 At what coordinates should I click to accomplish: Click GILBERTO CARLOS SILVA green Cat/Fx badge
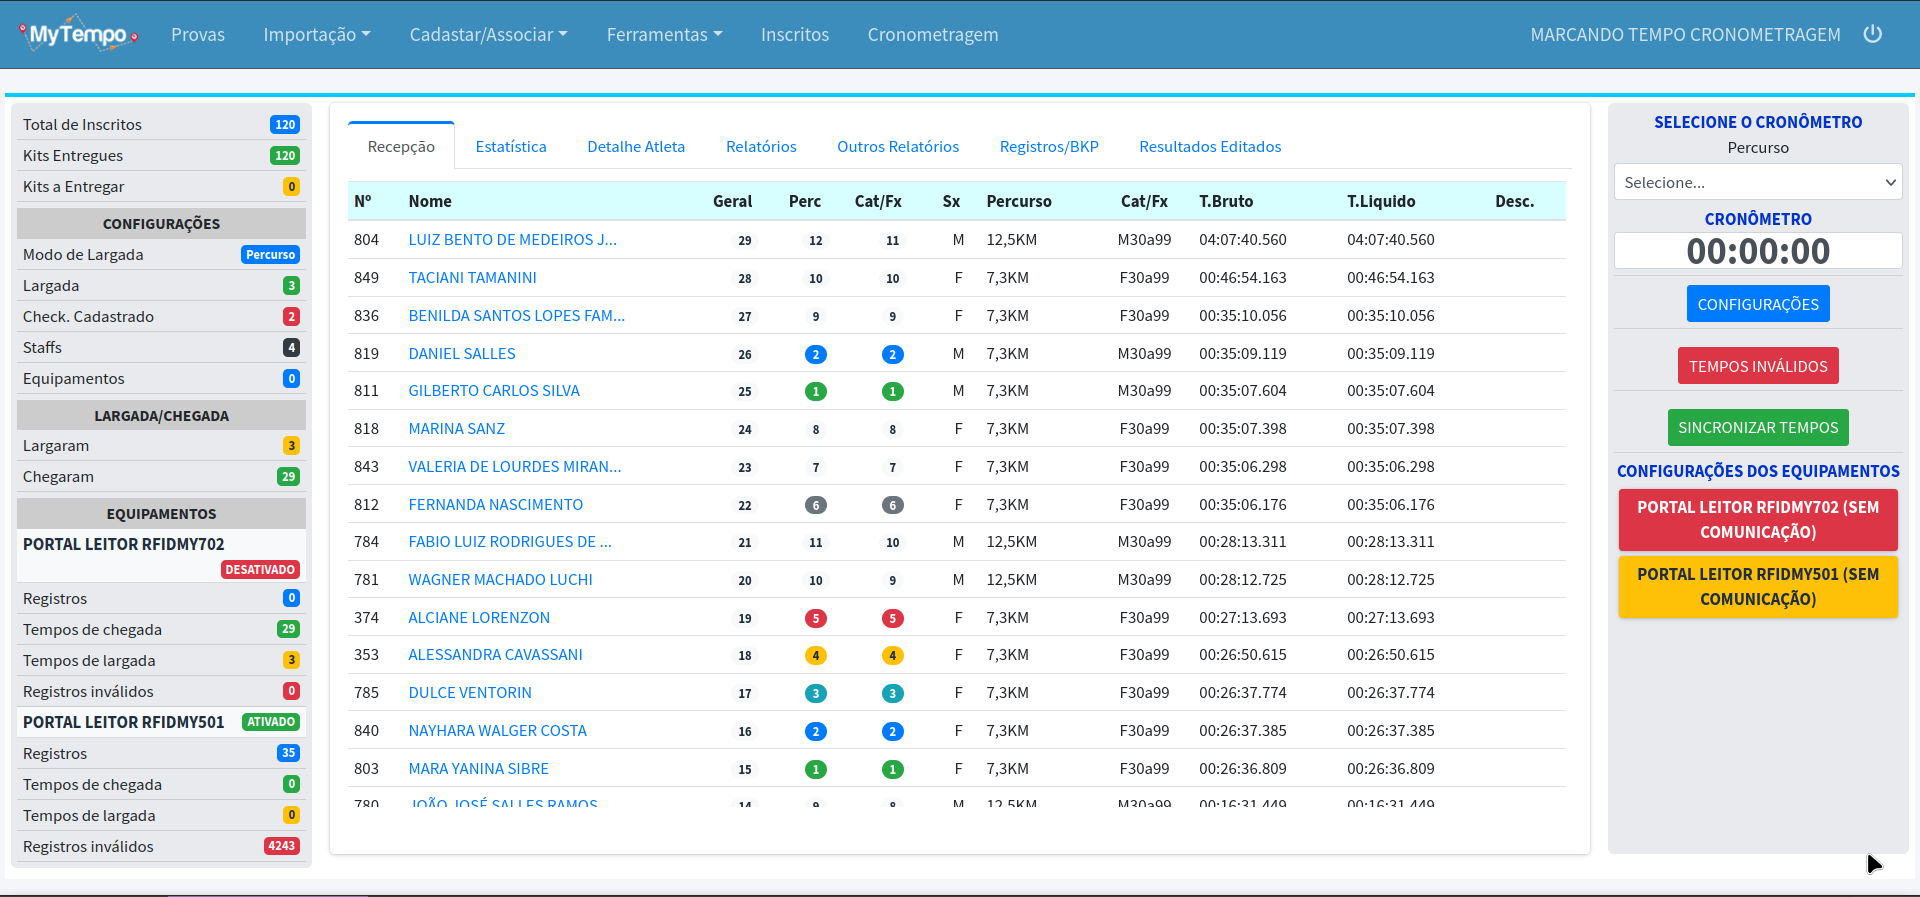[x=893, y=392]
